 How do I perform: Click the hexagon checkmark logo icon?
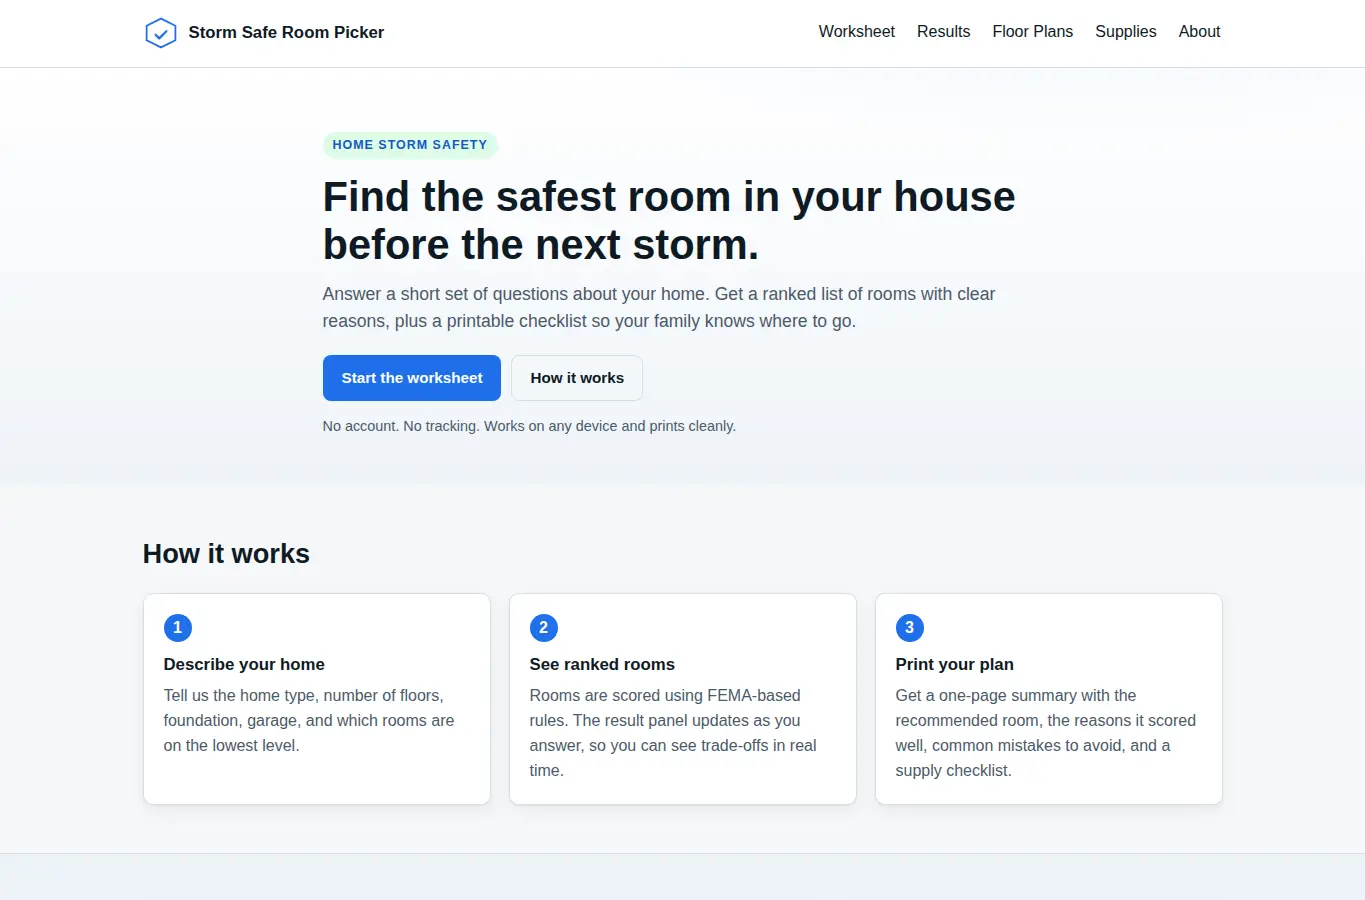pos(161,33)
